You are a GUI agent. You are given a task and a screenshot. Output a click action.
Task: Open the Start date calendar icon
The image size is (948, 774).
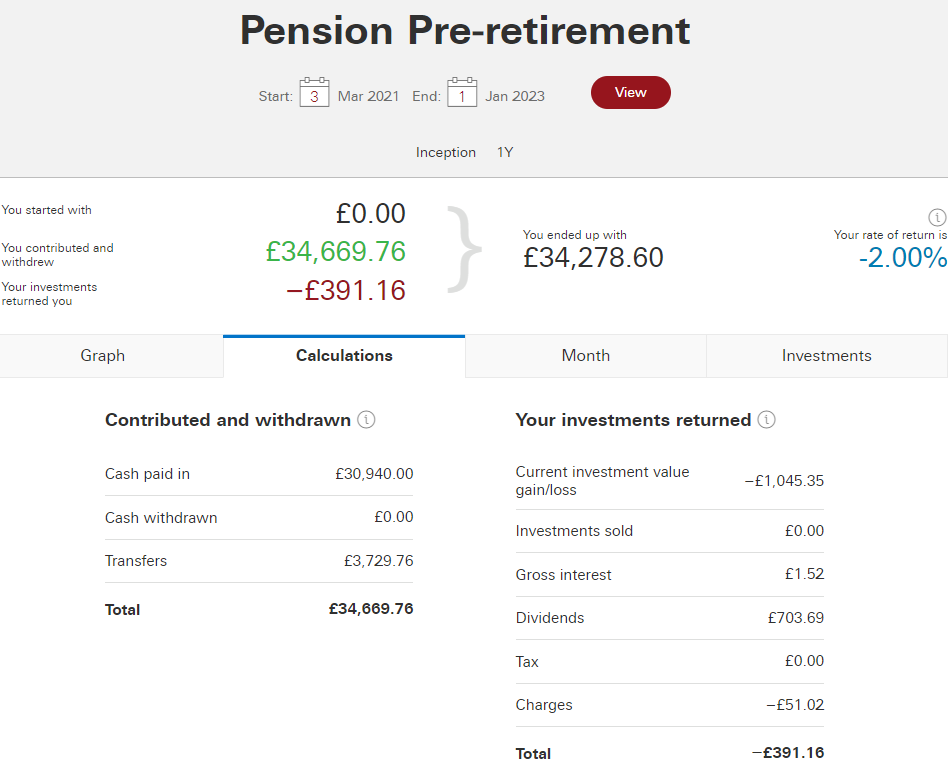point(314,93)
